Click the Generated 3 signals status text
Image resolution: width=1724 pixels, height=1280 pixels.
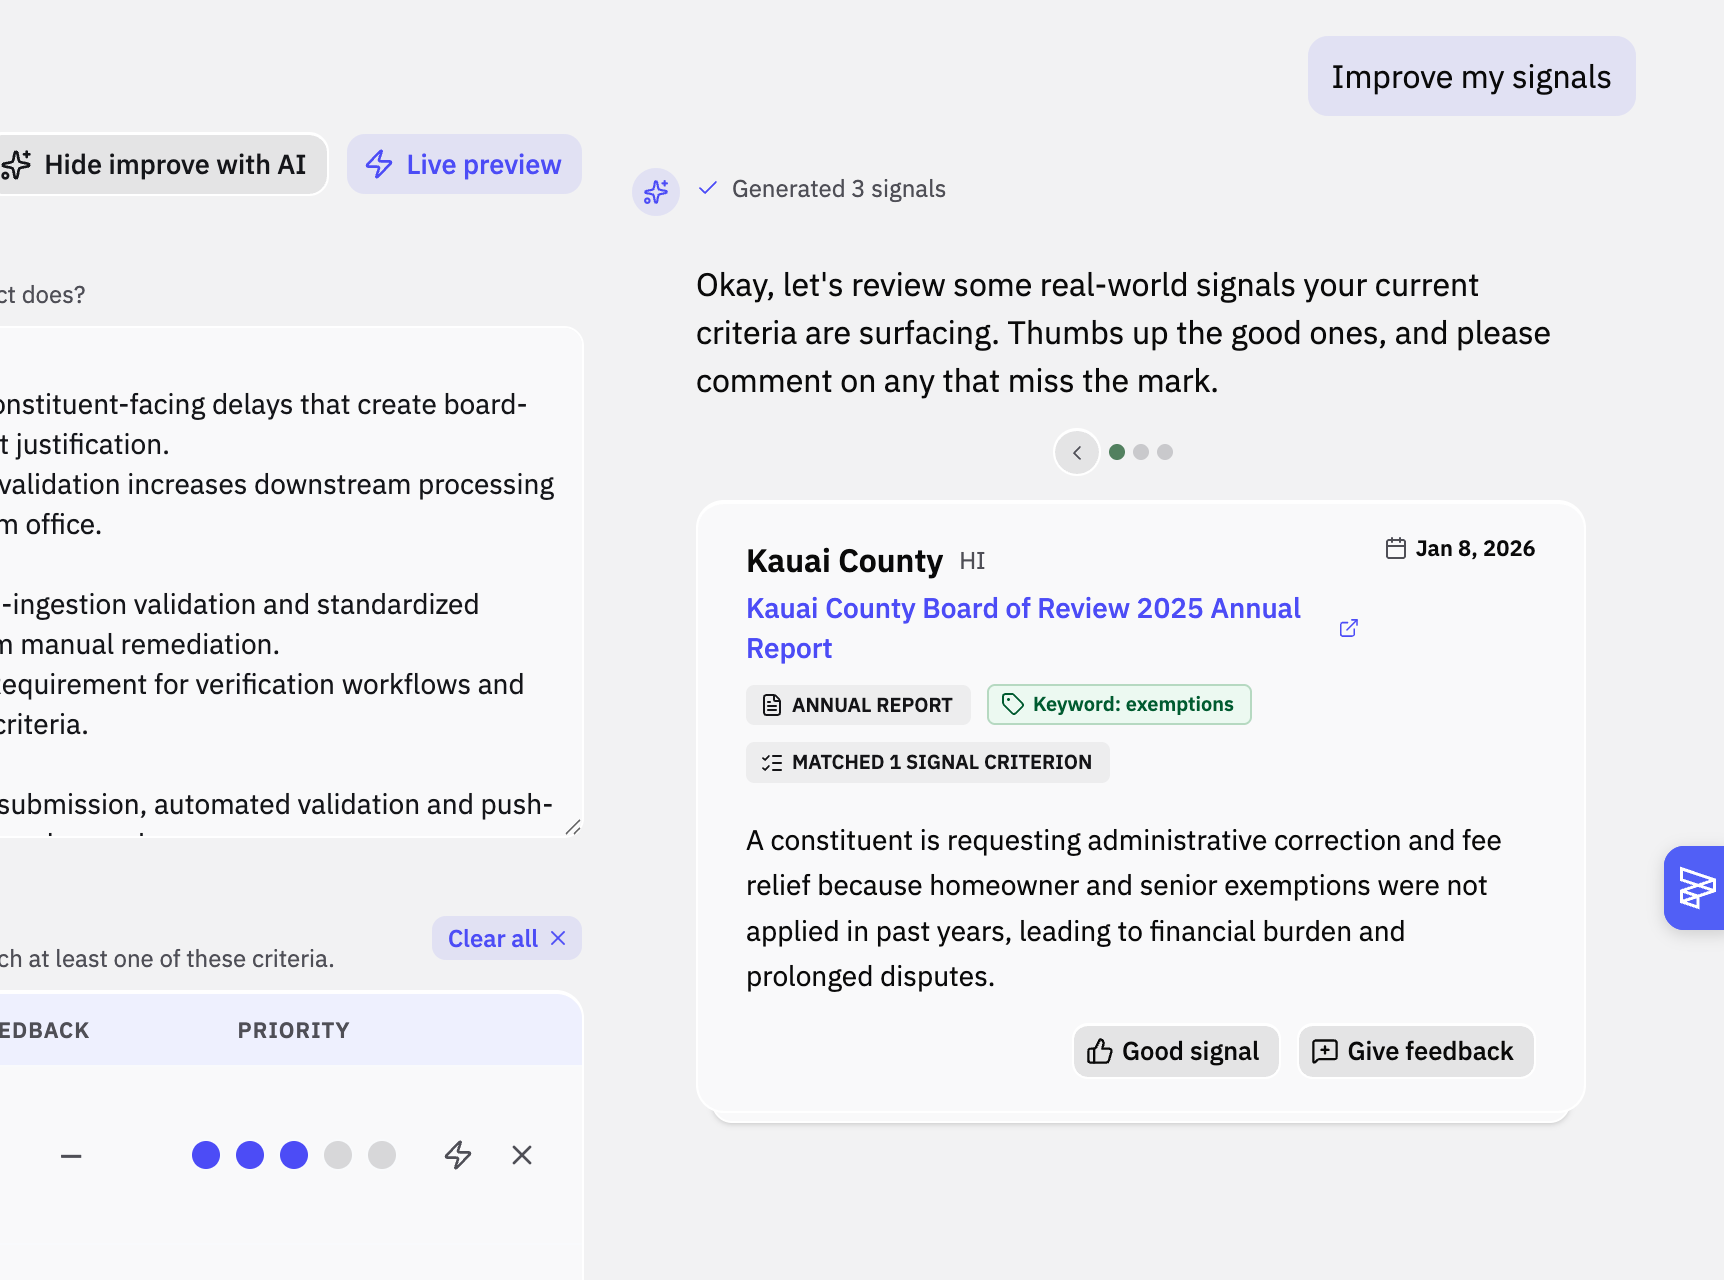(838, 189)
